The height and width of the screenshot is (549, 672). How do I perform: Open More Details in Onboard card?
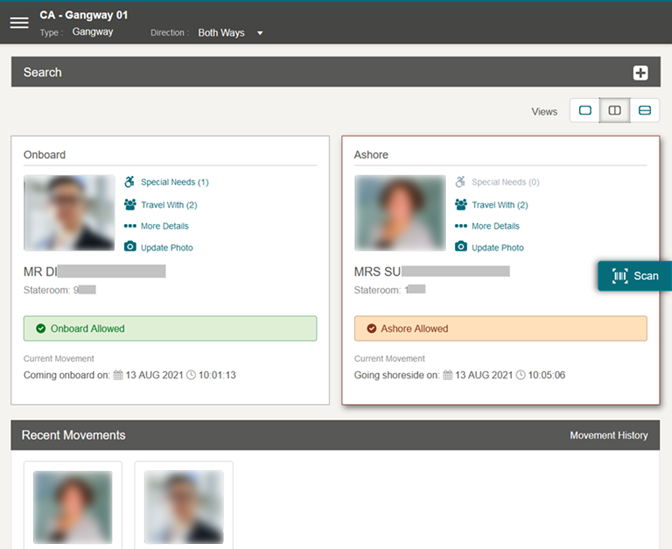(x=165, y=226)
